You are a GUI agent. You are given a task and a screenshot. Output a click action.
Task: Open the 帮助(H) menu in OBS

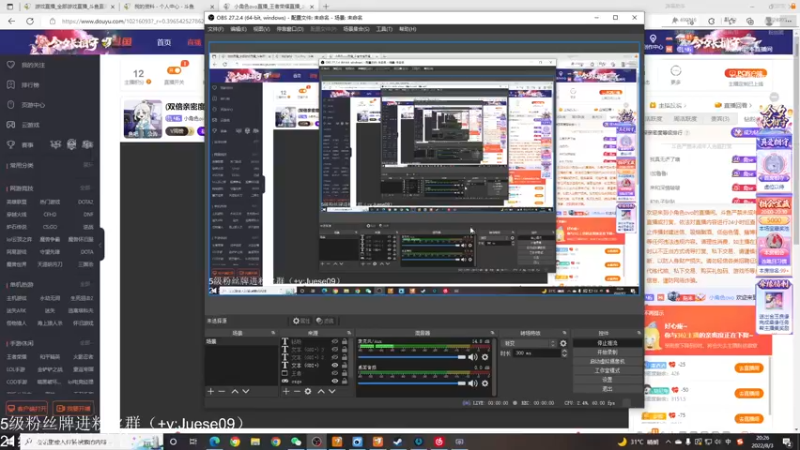pos(408,29)
